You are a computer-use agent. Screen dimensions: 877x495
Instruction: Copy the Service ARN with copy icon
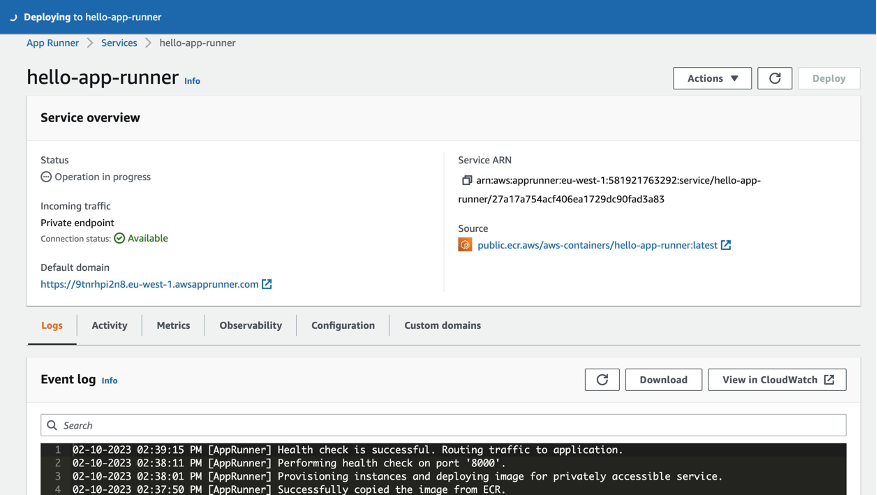466,180
